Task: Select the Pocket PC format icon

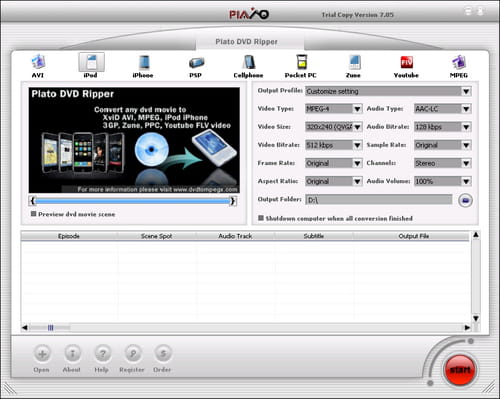Action: coord(301,62)
